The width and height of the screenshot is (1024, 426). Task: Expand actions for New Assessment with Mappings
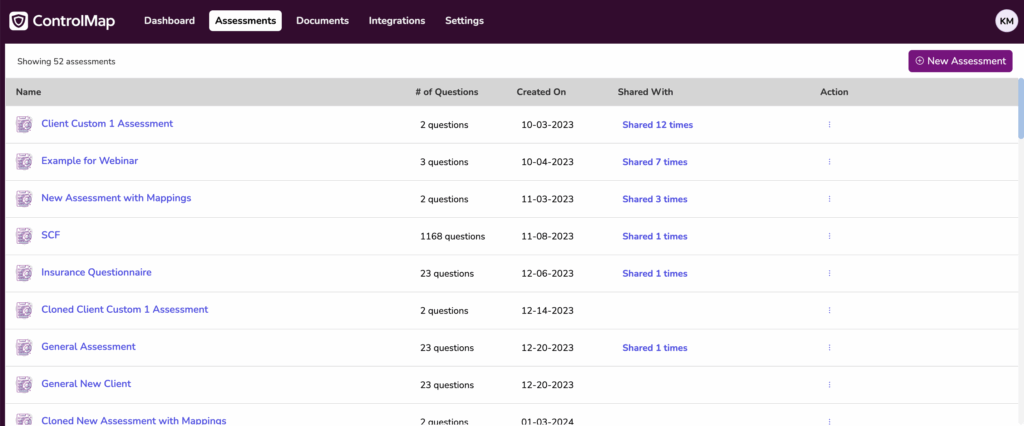829,199
